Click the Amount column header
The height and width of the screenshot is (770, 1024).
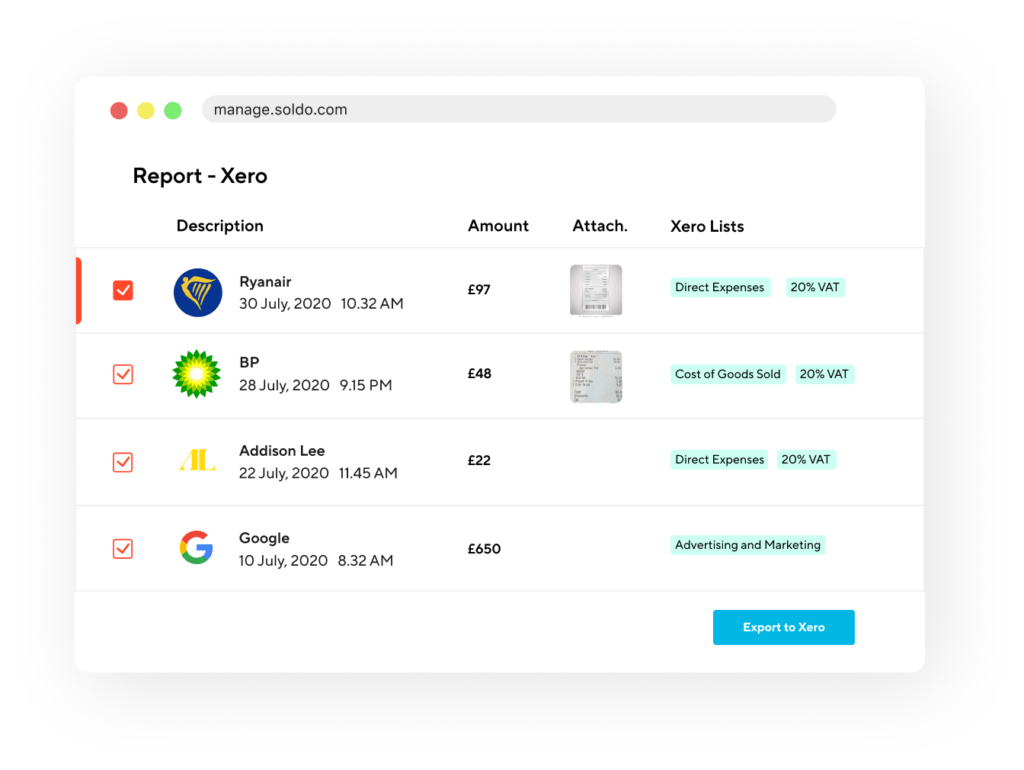click(498, 226)
